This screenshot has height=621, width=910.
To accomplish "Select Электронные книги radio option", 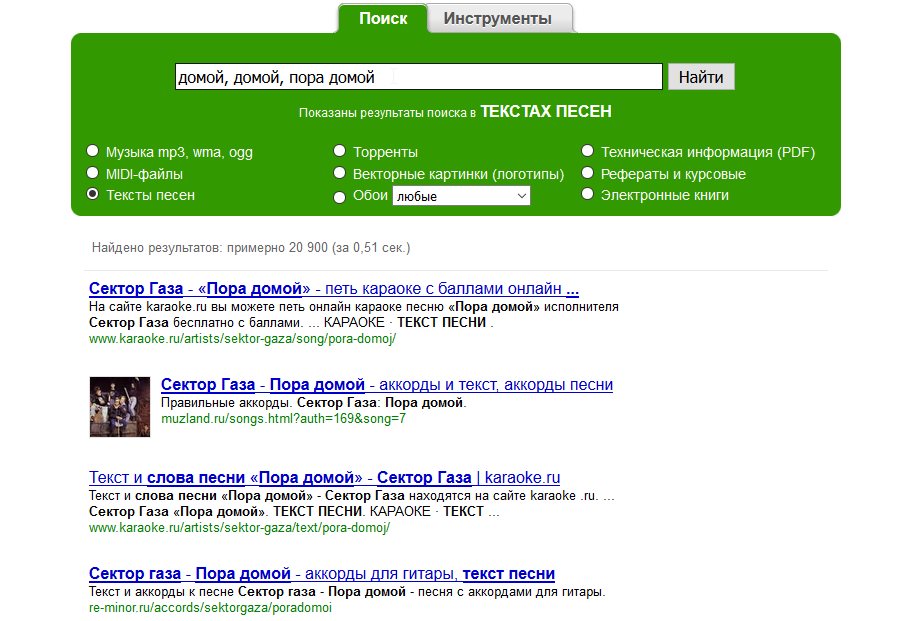I will [587, 195].
